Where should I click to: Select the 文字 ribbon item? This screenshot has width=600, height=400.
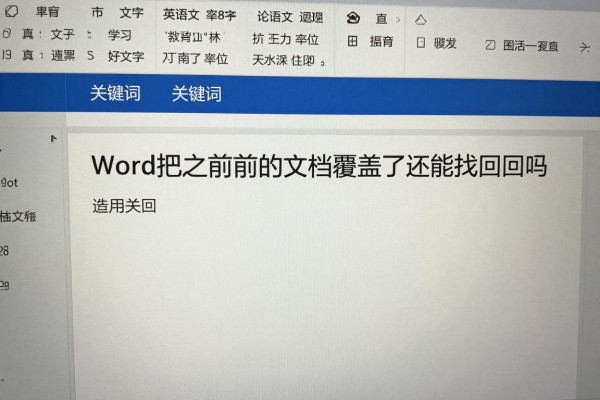coord(131,13)
